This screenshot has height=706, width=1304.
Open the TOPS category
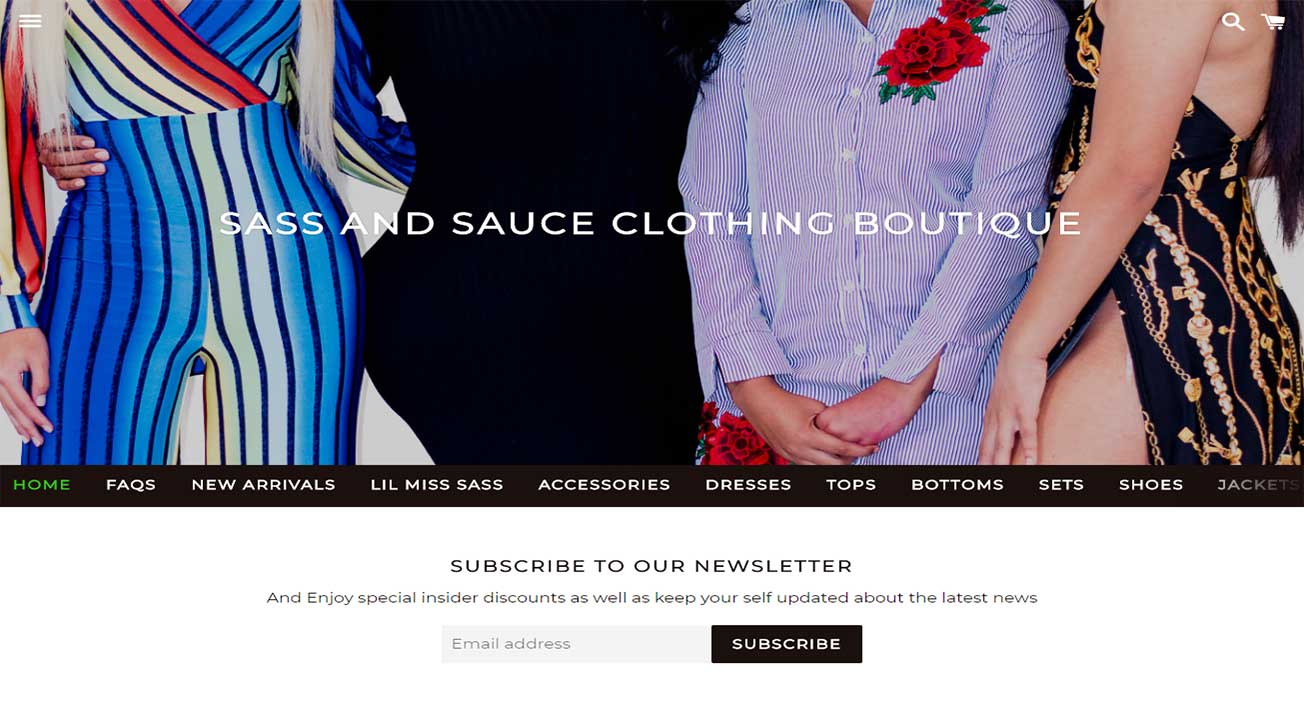pyautogui.click(x=851, y=485)
